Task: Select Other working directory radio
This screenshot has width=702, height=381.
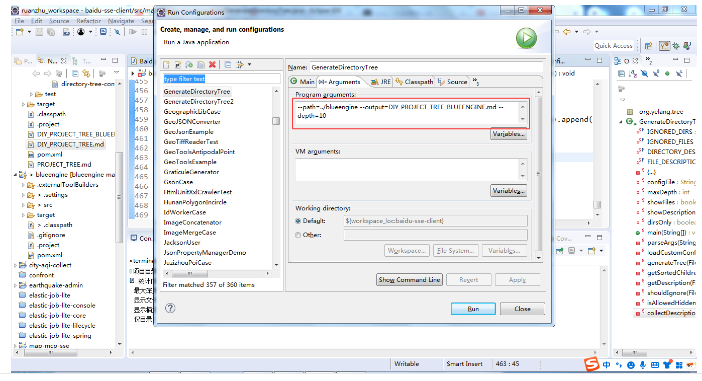Action: click(x=298, y=235)
